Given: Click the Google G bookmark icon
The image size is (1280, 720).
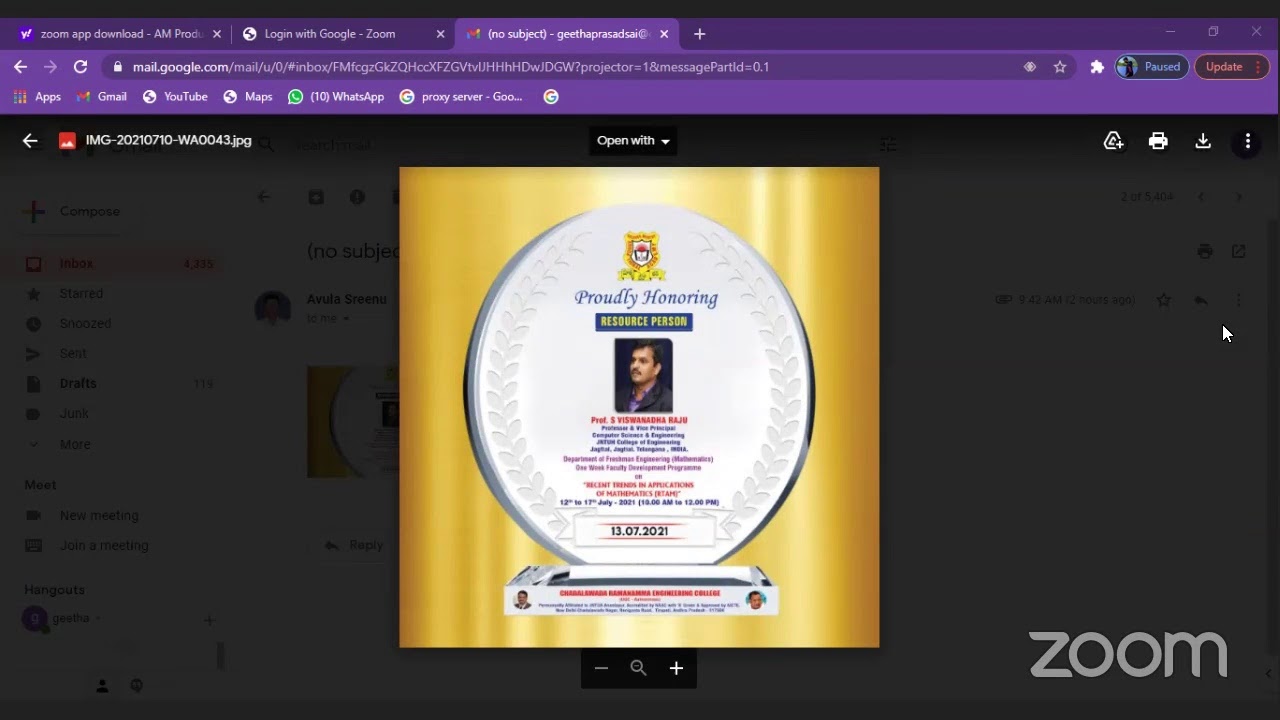Looking at the screenshot, I should pyautogui.click(x=550, y=97).
